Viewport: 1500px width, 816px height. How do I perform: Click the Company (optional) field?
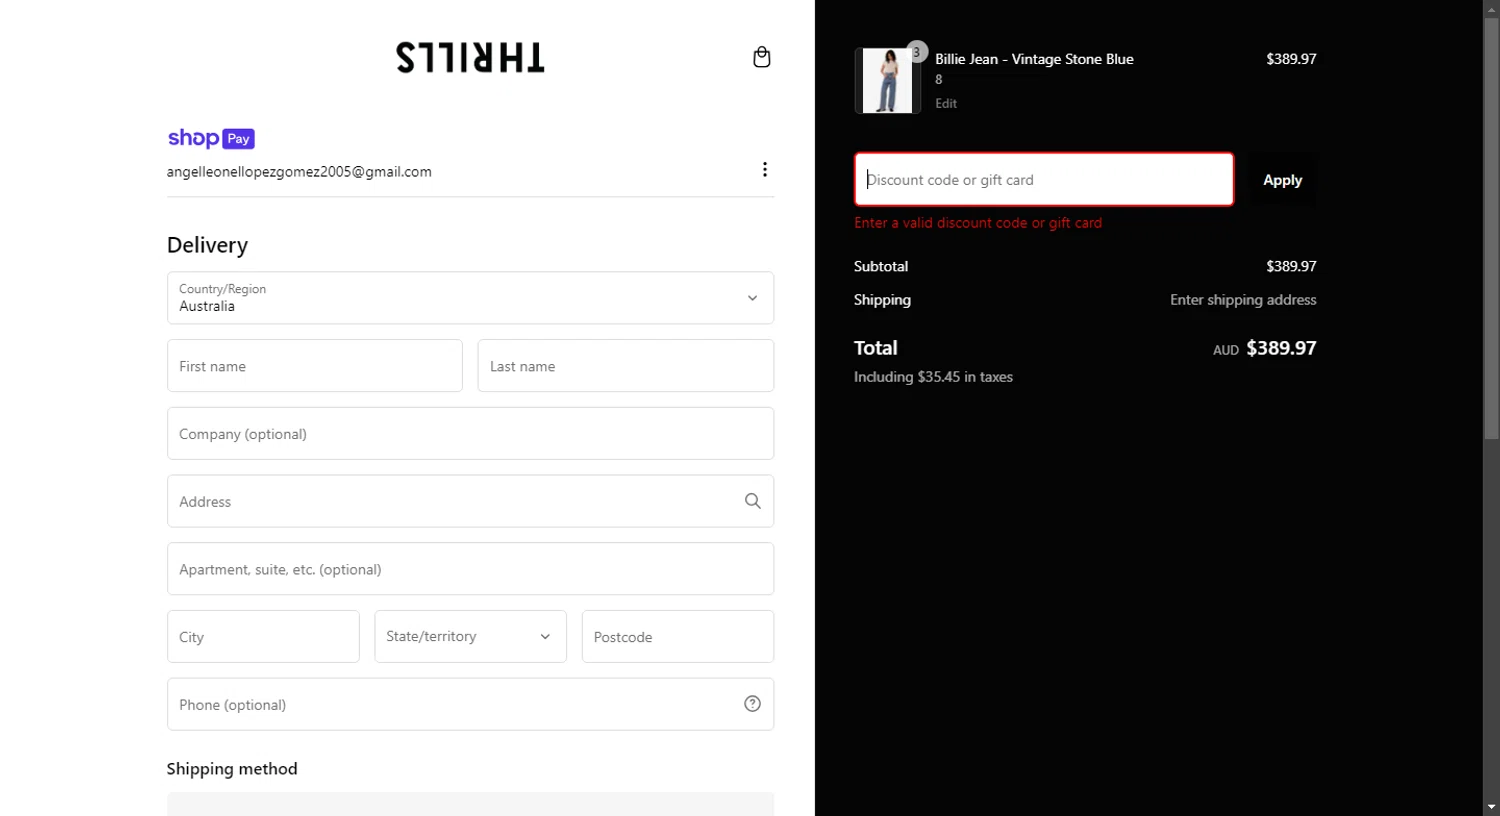[x=470, y=433]
